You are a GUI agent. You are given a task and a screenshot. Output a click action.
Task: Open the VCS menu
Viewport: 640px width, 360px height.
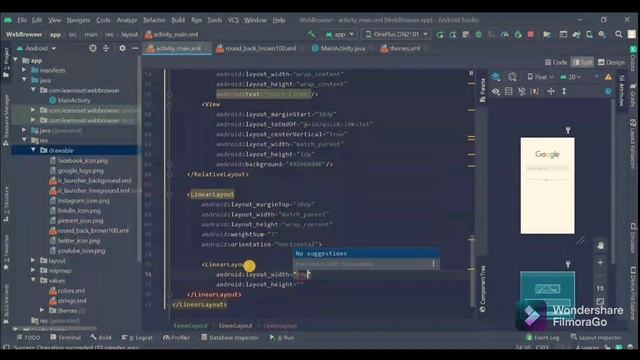point(233,20)
